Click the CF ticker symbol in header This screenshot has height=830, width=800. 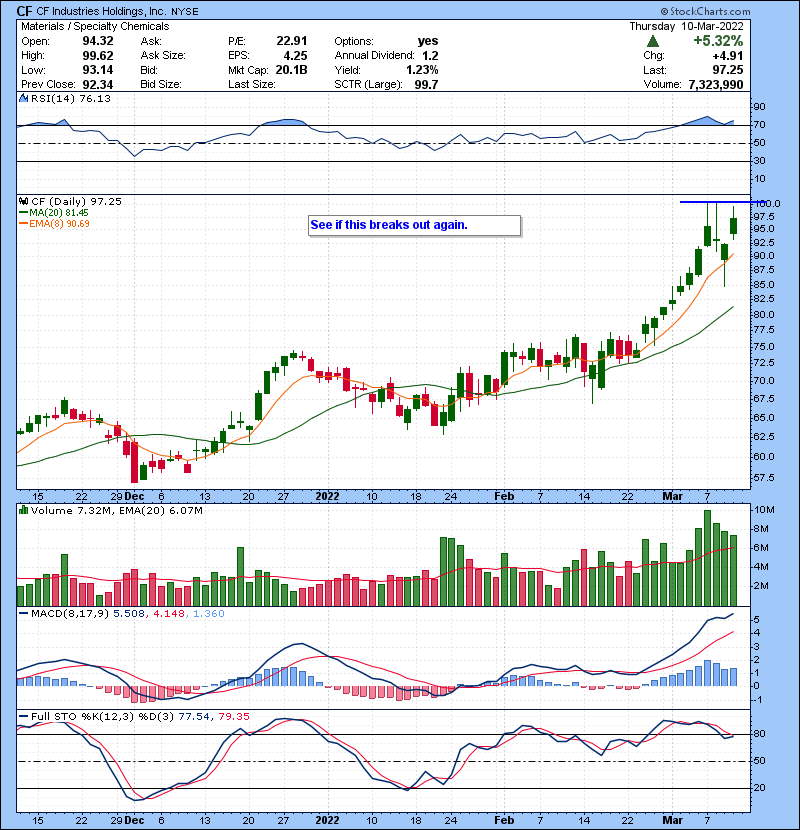[24, 11]
